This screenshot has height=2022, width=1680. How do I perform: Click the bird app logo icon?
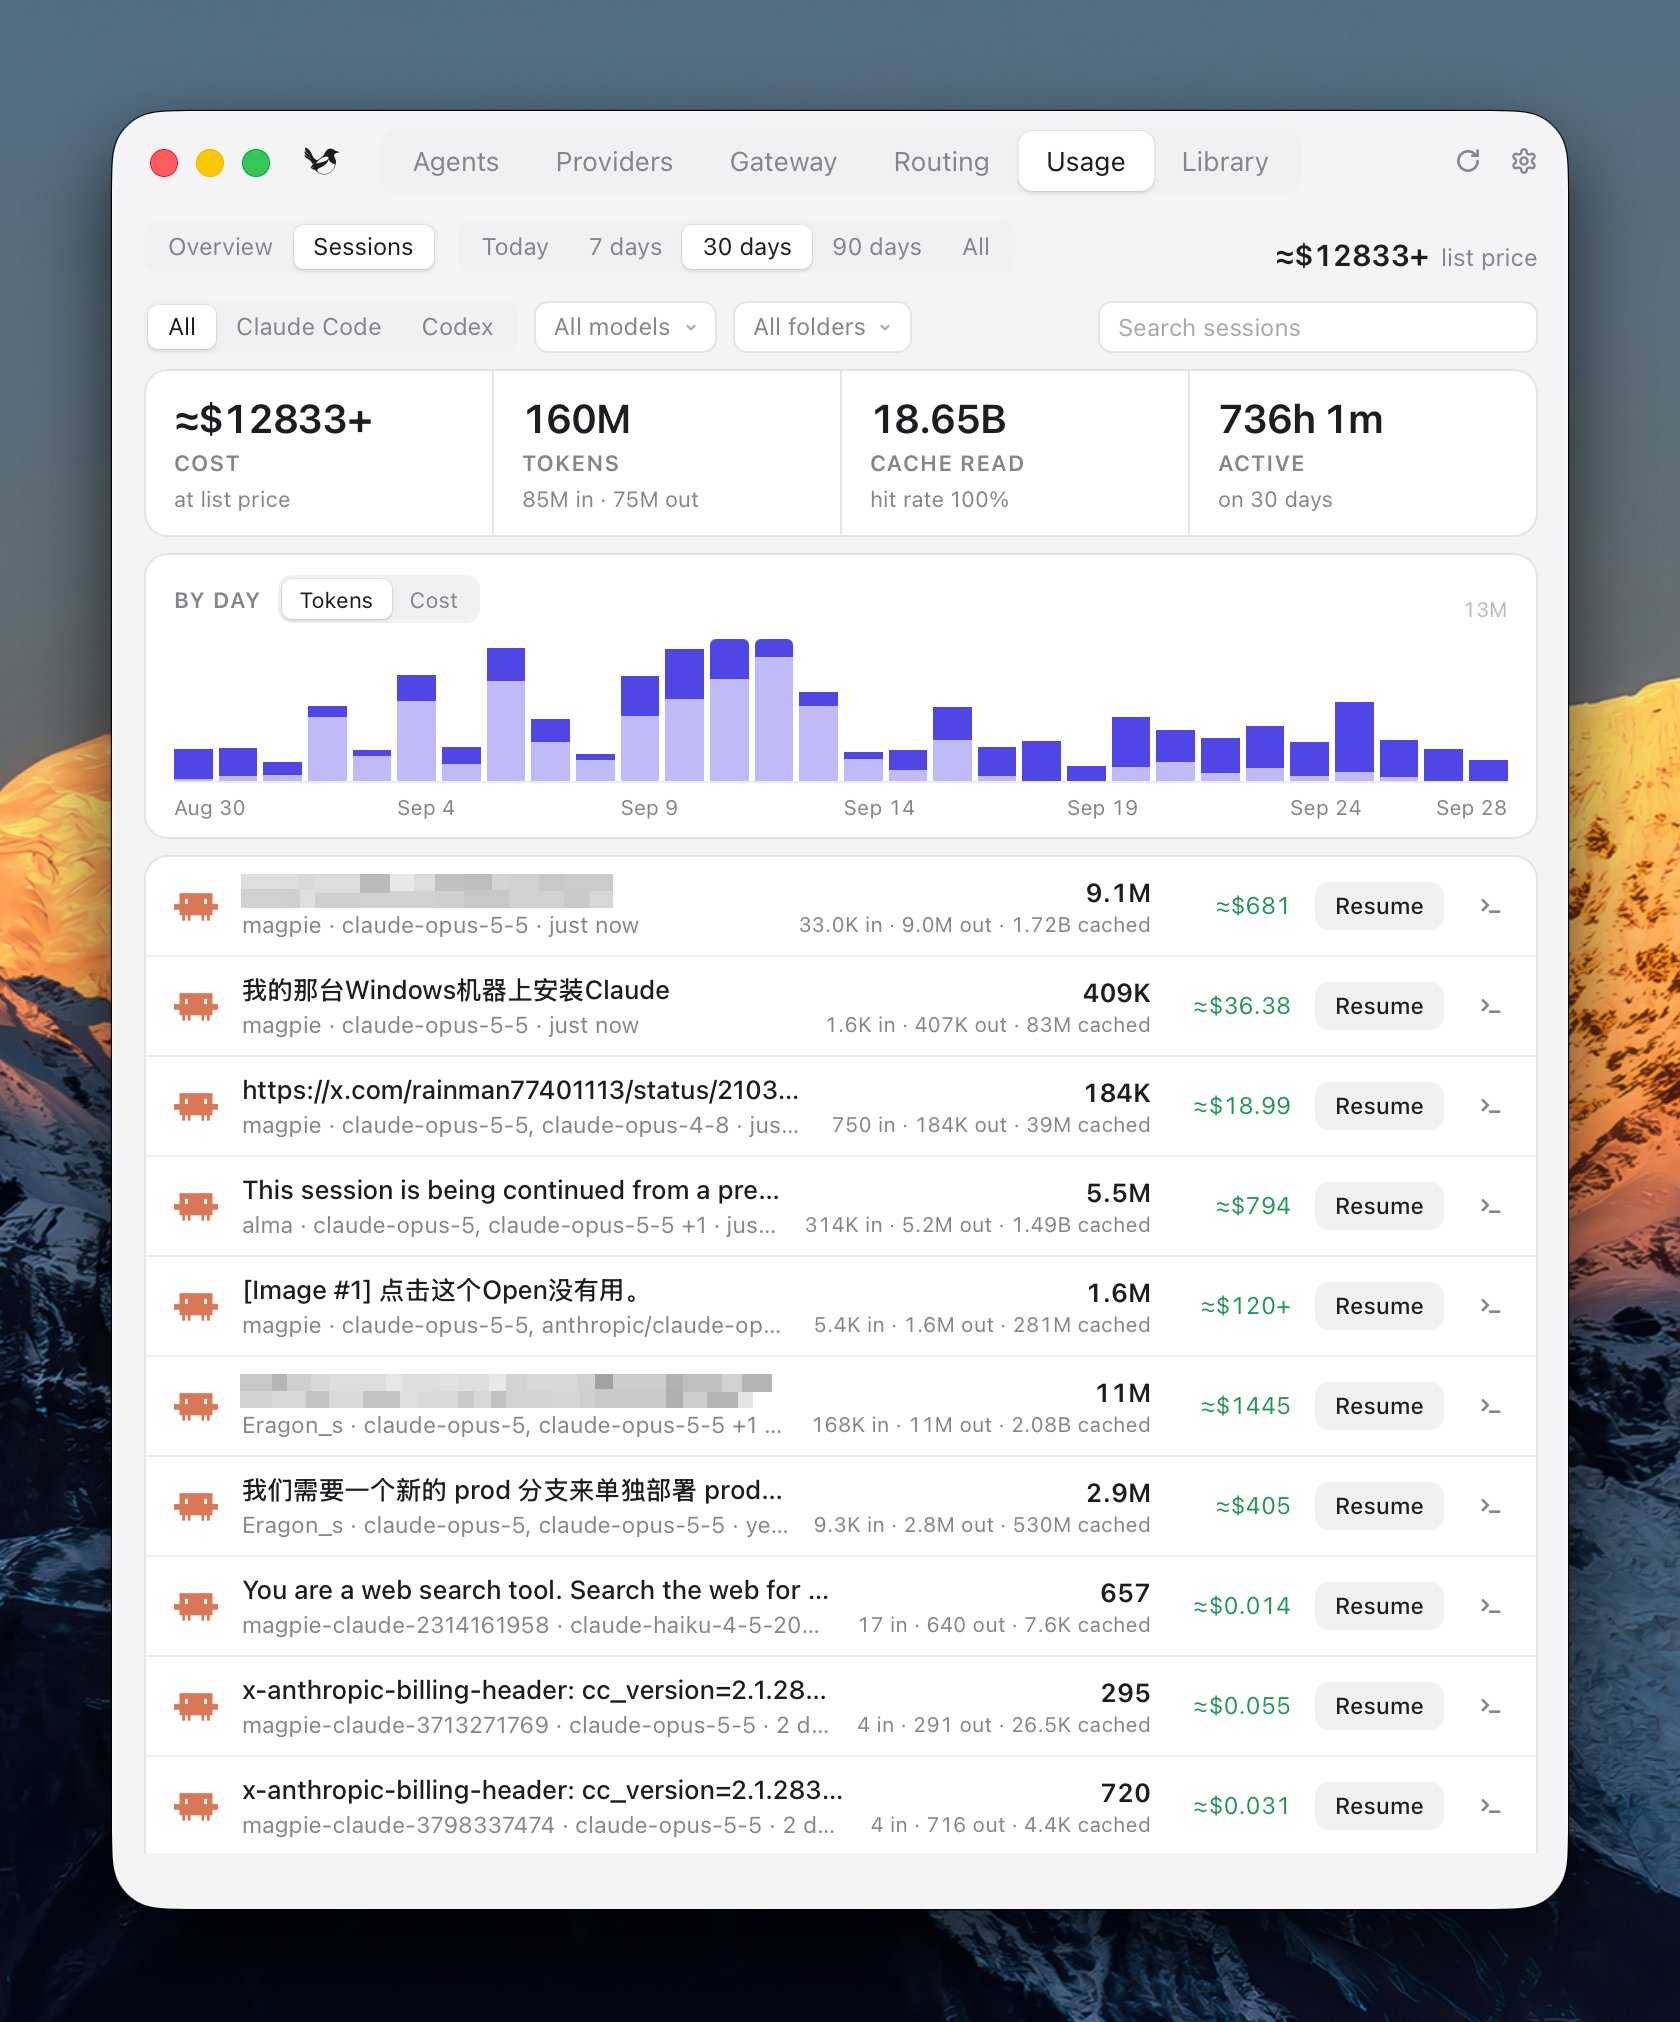pyautogui.click(x=321, y=161)
